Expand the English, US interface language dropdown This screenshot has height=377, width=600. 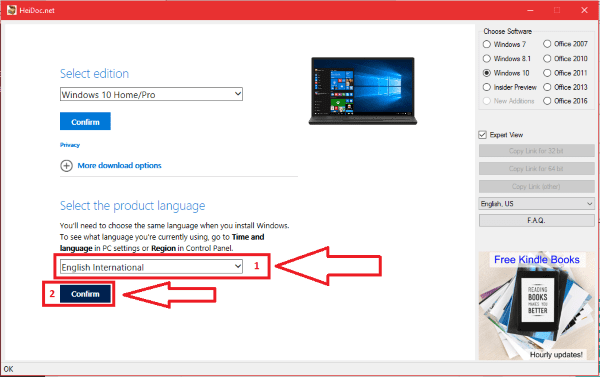pyautogui.click(x=536, y=204)
